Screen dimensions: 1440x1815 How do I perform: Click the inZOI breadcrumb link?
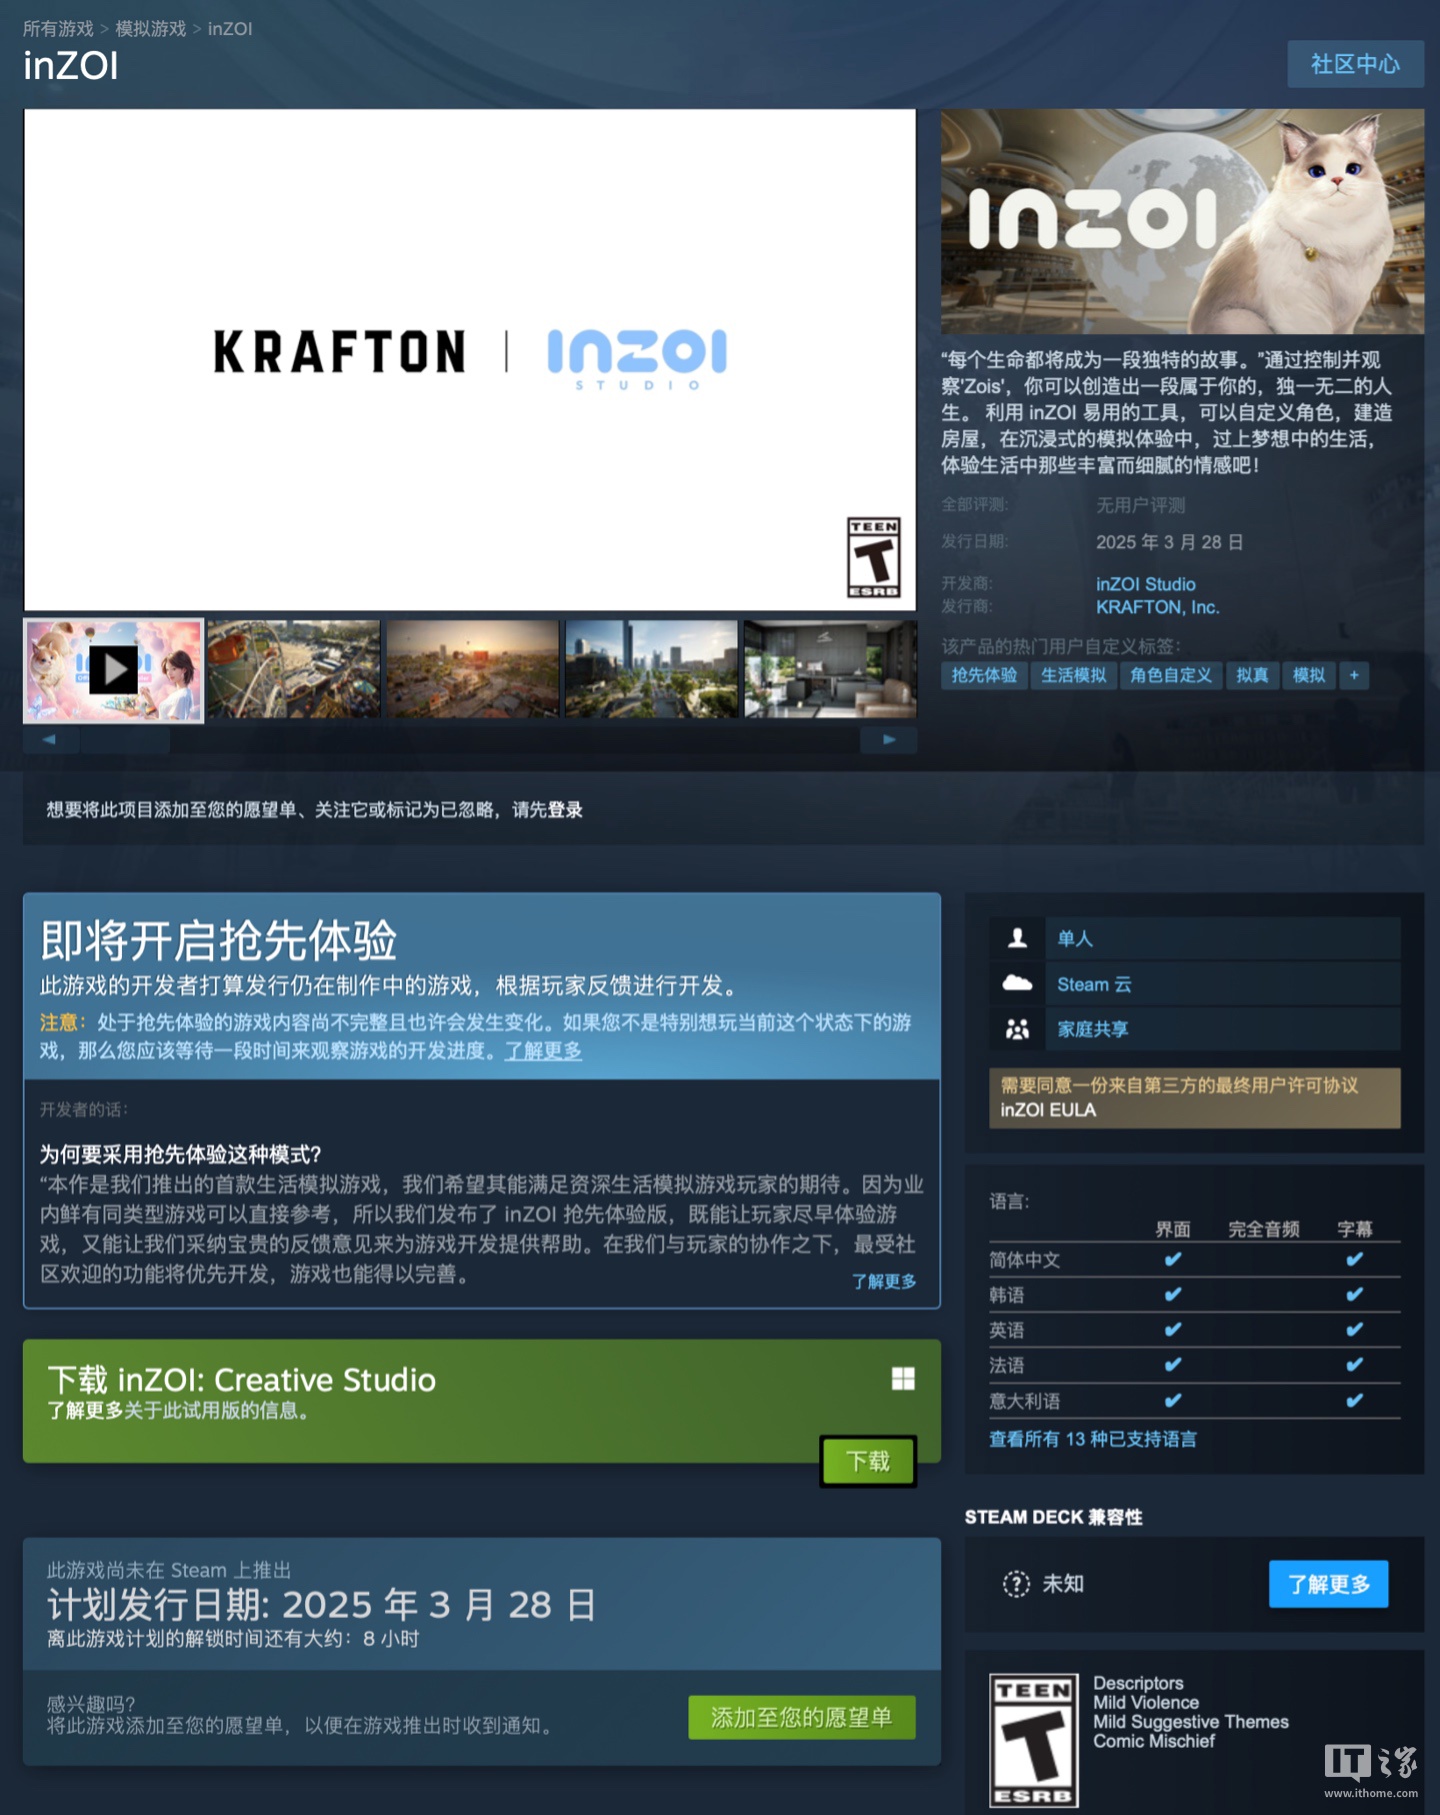coord(230,29)
